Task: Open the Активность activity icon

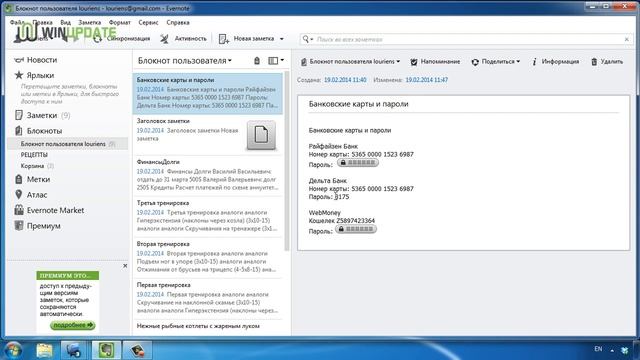Action: 164,39
